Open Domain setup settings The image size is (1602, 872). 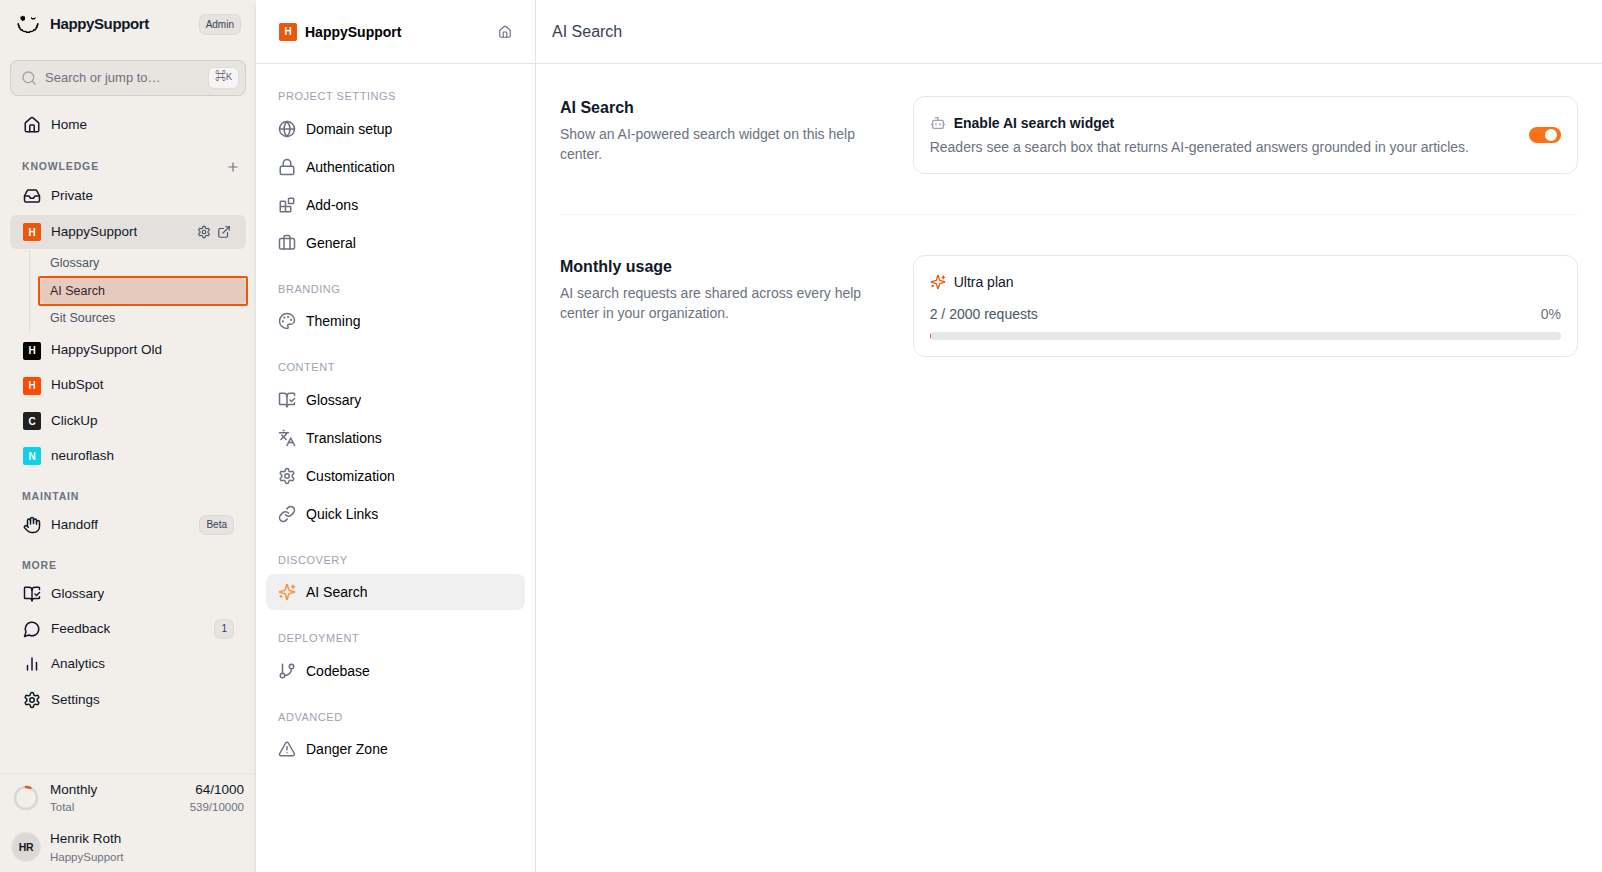[x=395, y=129]
